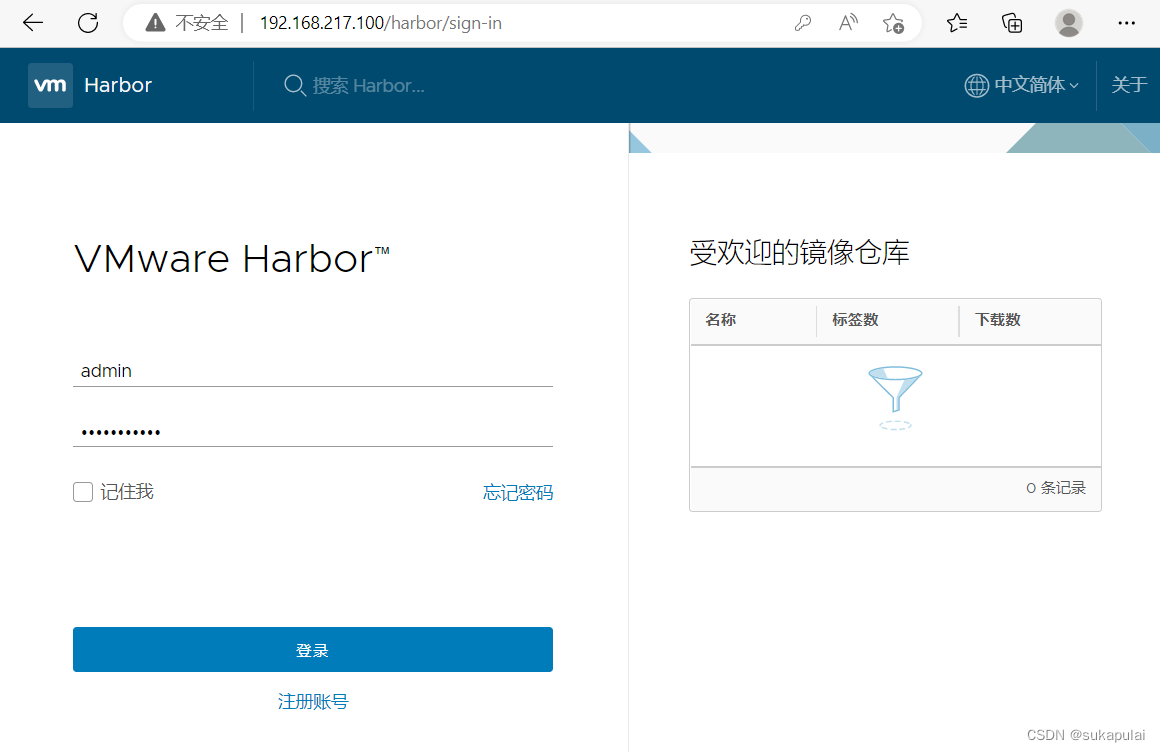Click the 受欢迎的镜像仓库 heading

tap(799, 252)
